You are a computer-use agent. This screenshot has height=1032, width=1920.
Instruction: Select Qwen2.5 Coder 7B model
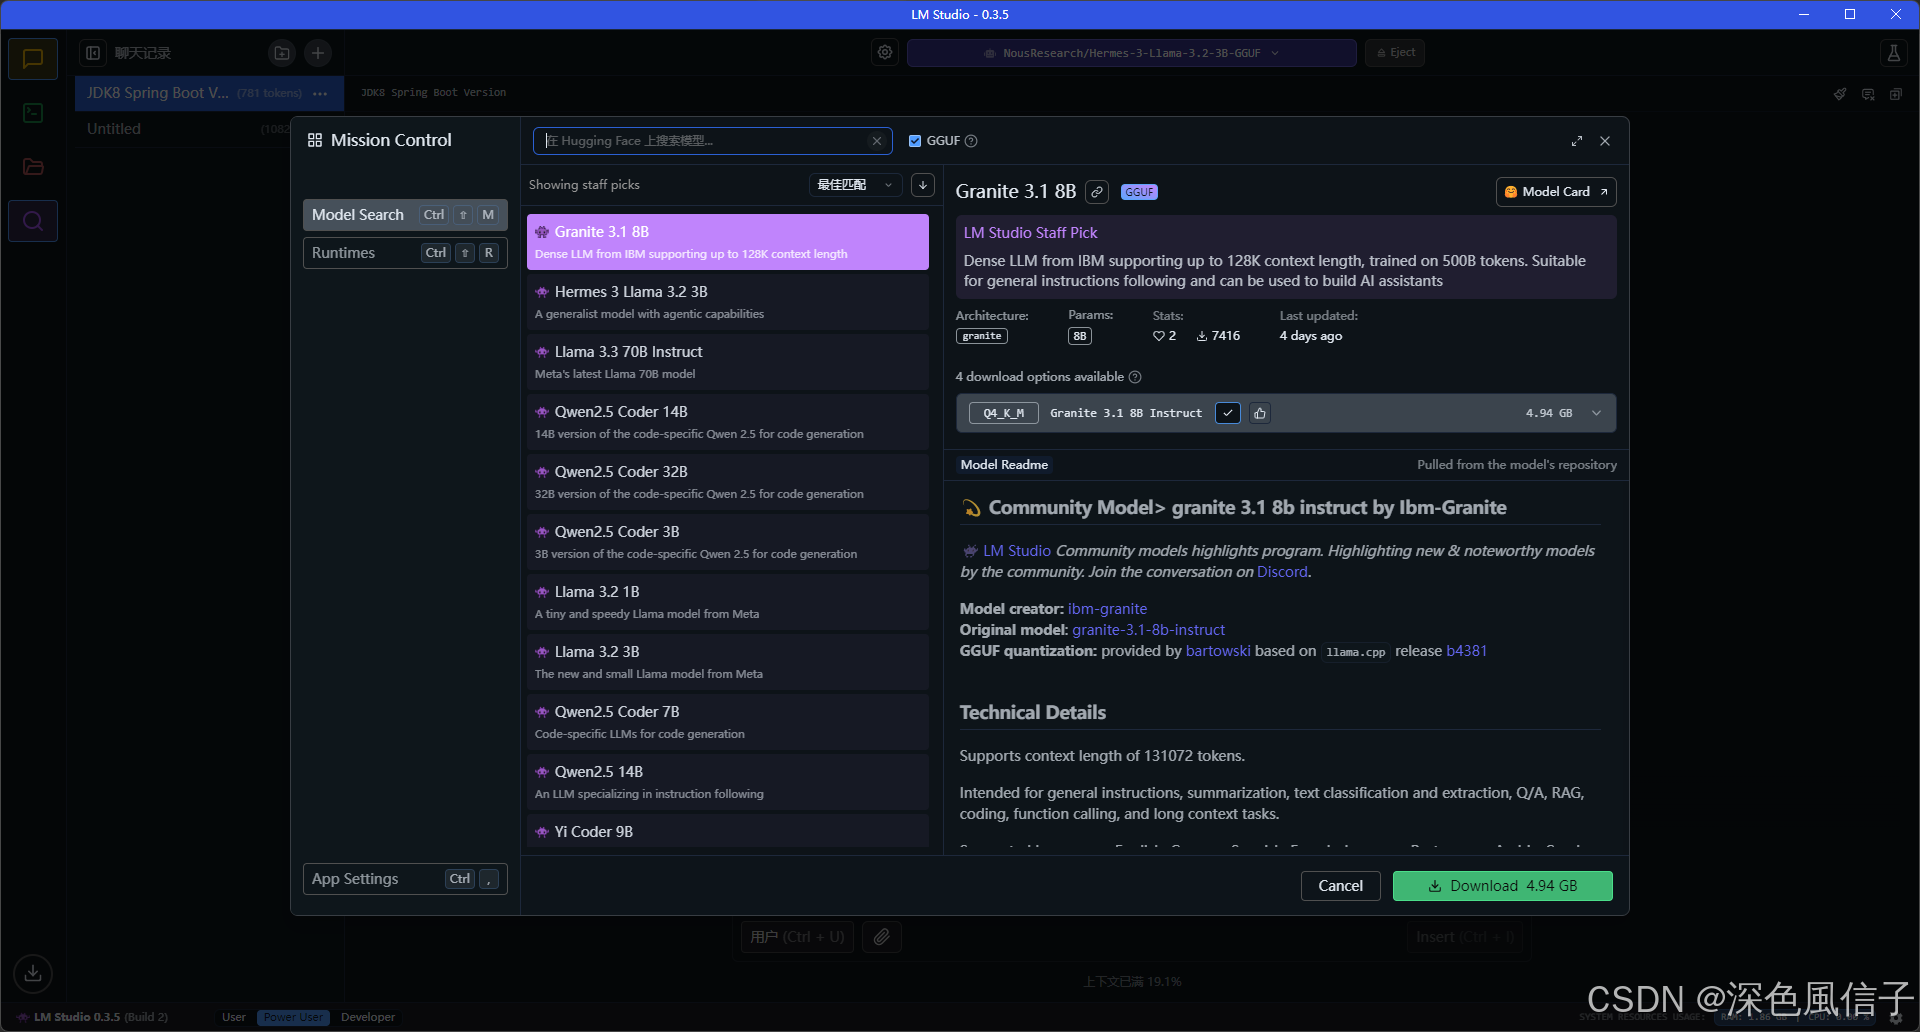(x=728, y=722)
